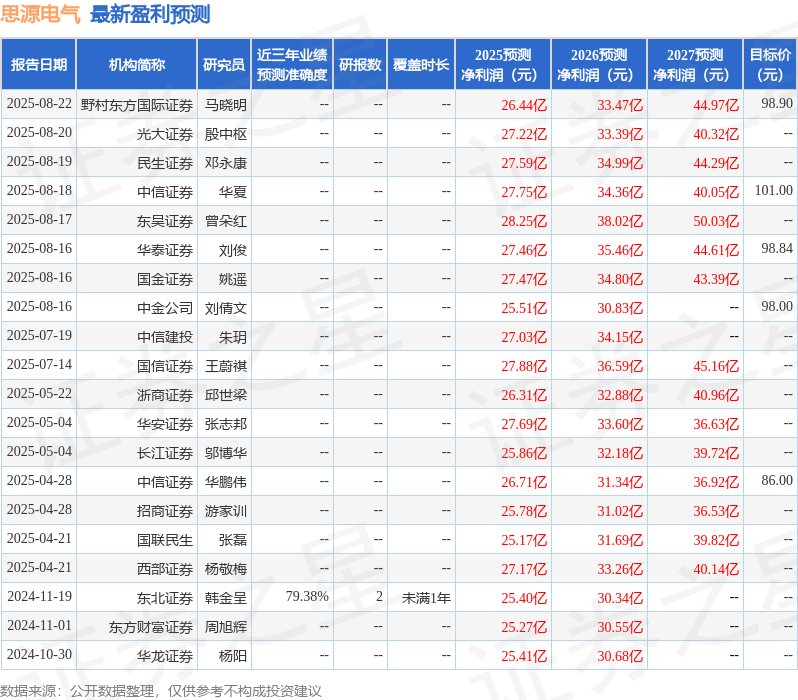This screenshot has width=798, height=700.
Task: Select the date 2025-08-22
Action: pyautogui.click(x=39, y=104)
